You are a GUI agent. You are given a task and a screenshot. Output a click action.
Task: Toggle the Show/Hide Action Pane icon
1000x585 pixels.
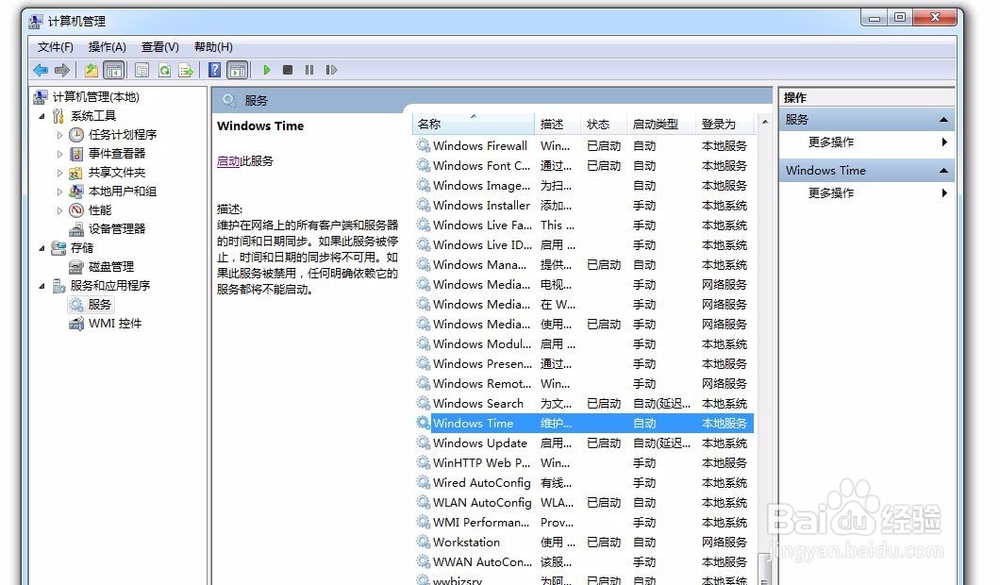click(x=237, y=70)
